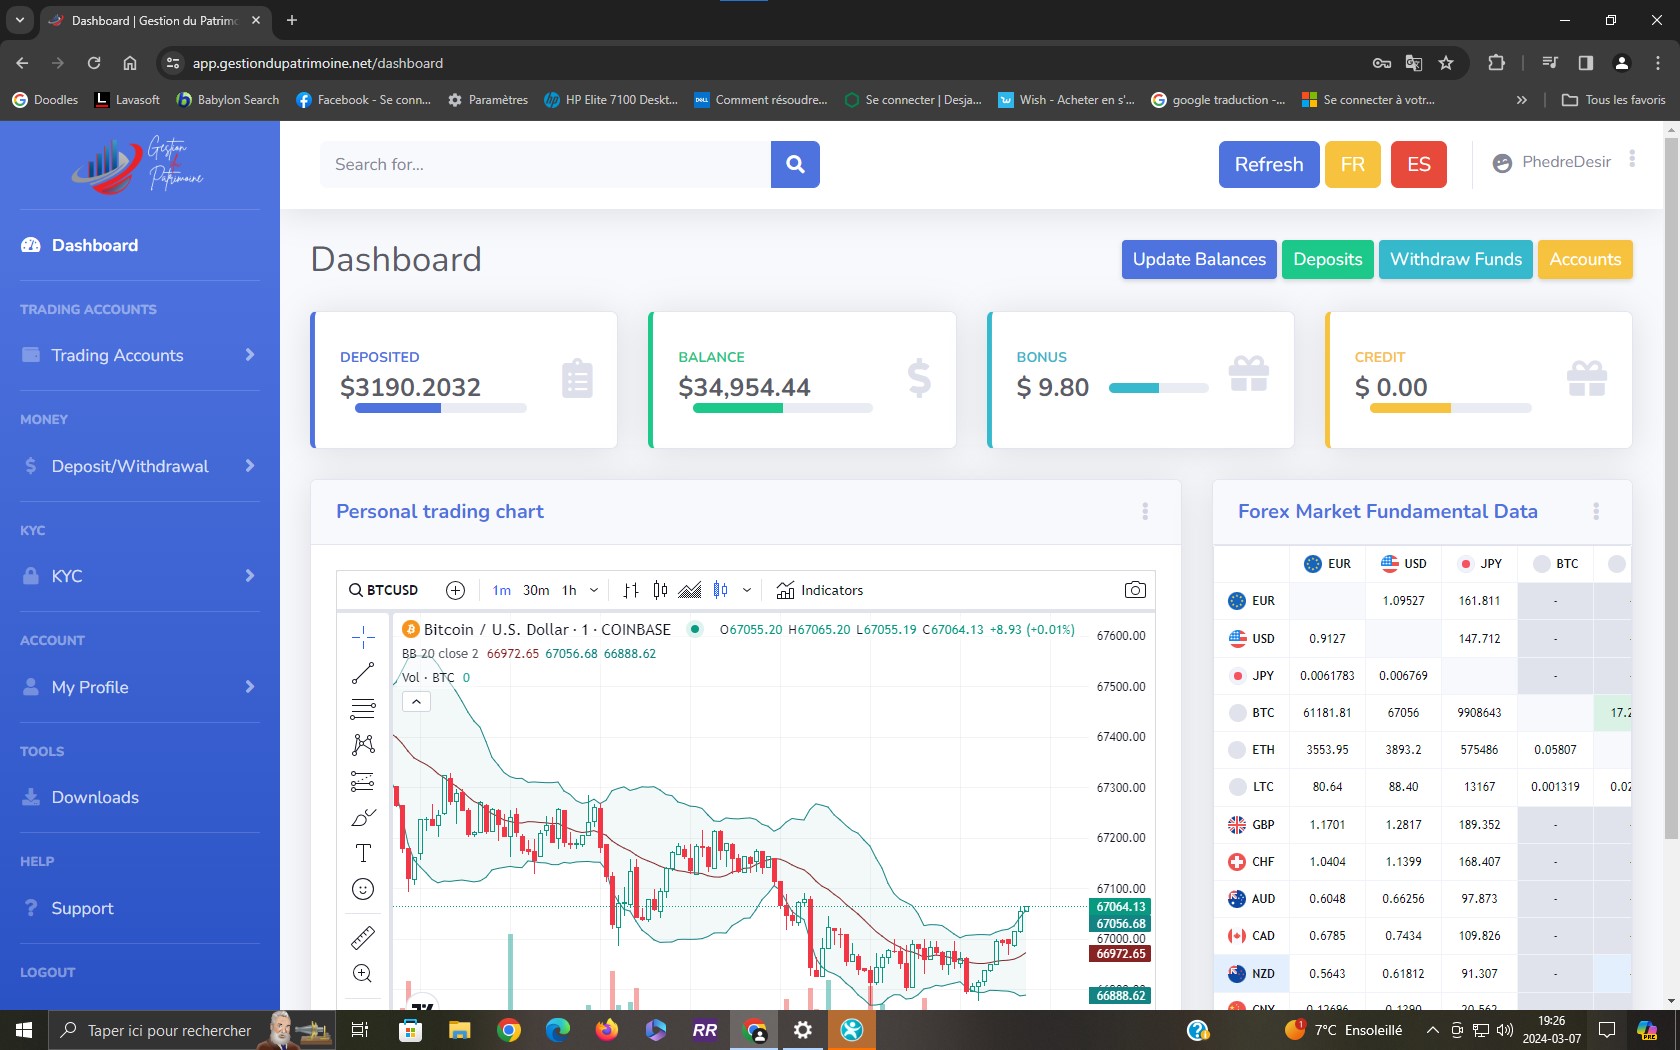The width and height of the screenshot is (1680, 1050).
Task: Bookmark this page with the star icon
Action: point(1446,63)
